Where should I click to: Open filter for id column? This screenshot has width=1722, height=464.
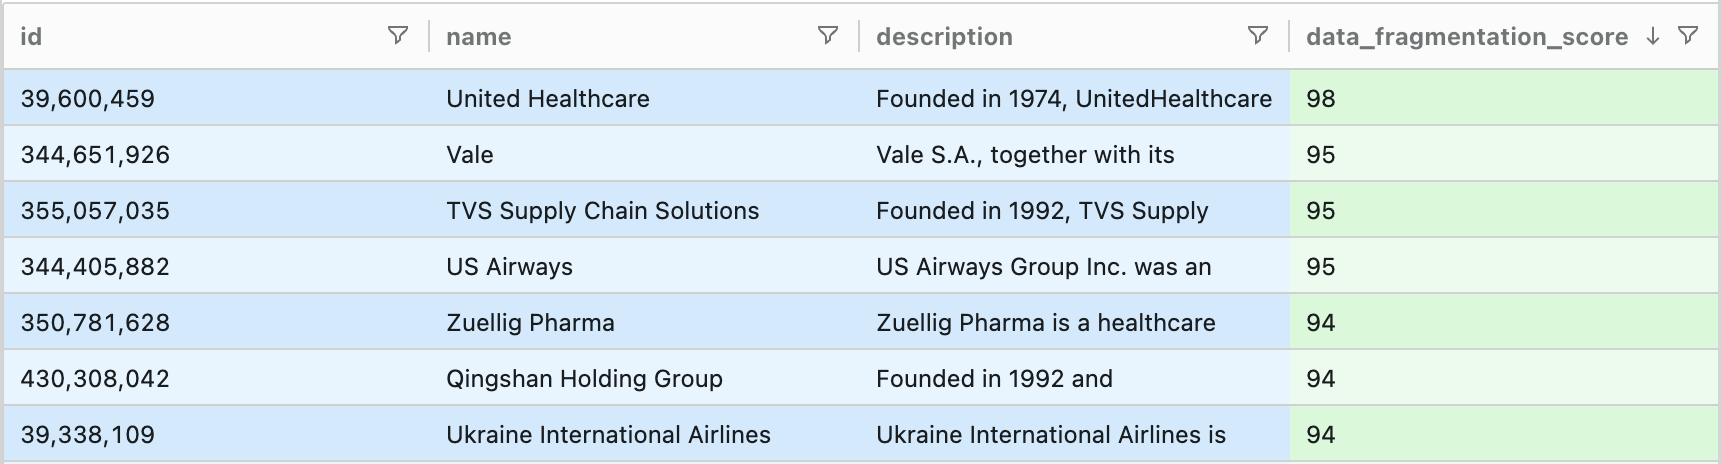click(397, 36)
